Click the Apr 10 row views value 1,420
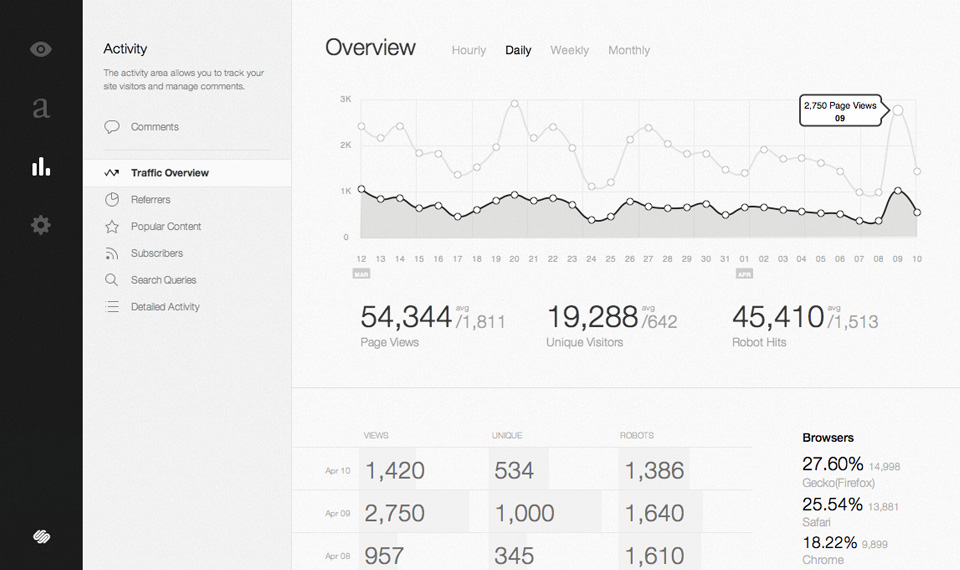The height and width of the screenshot is (570, 960). pyautogui.click(x=394, y=470)
